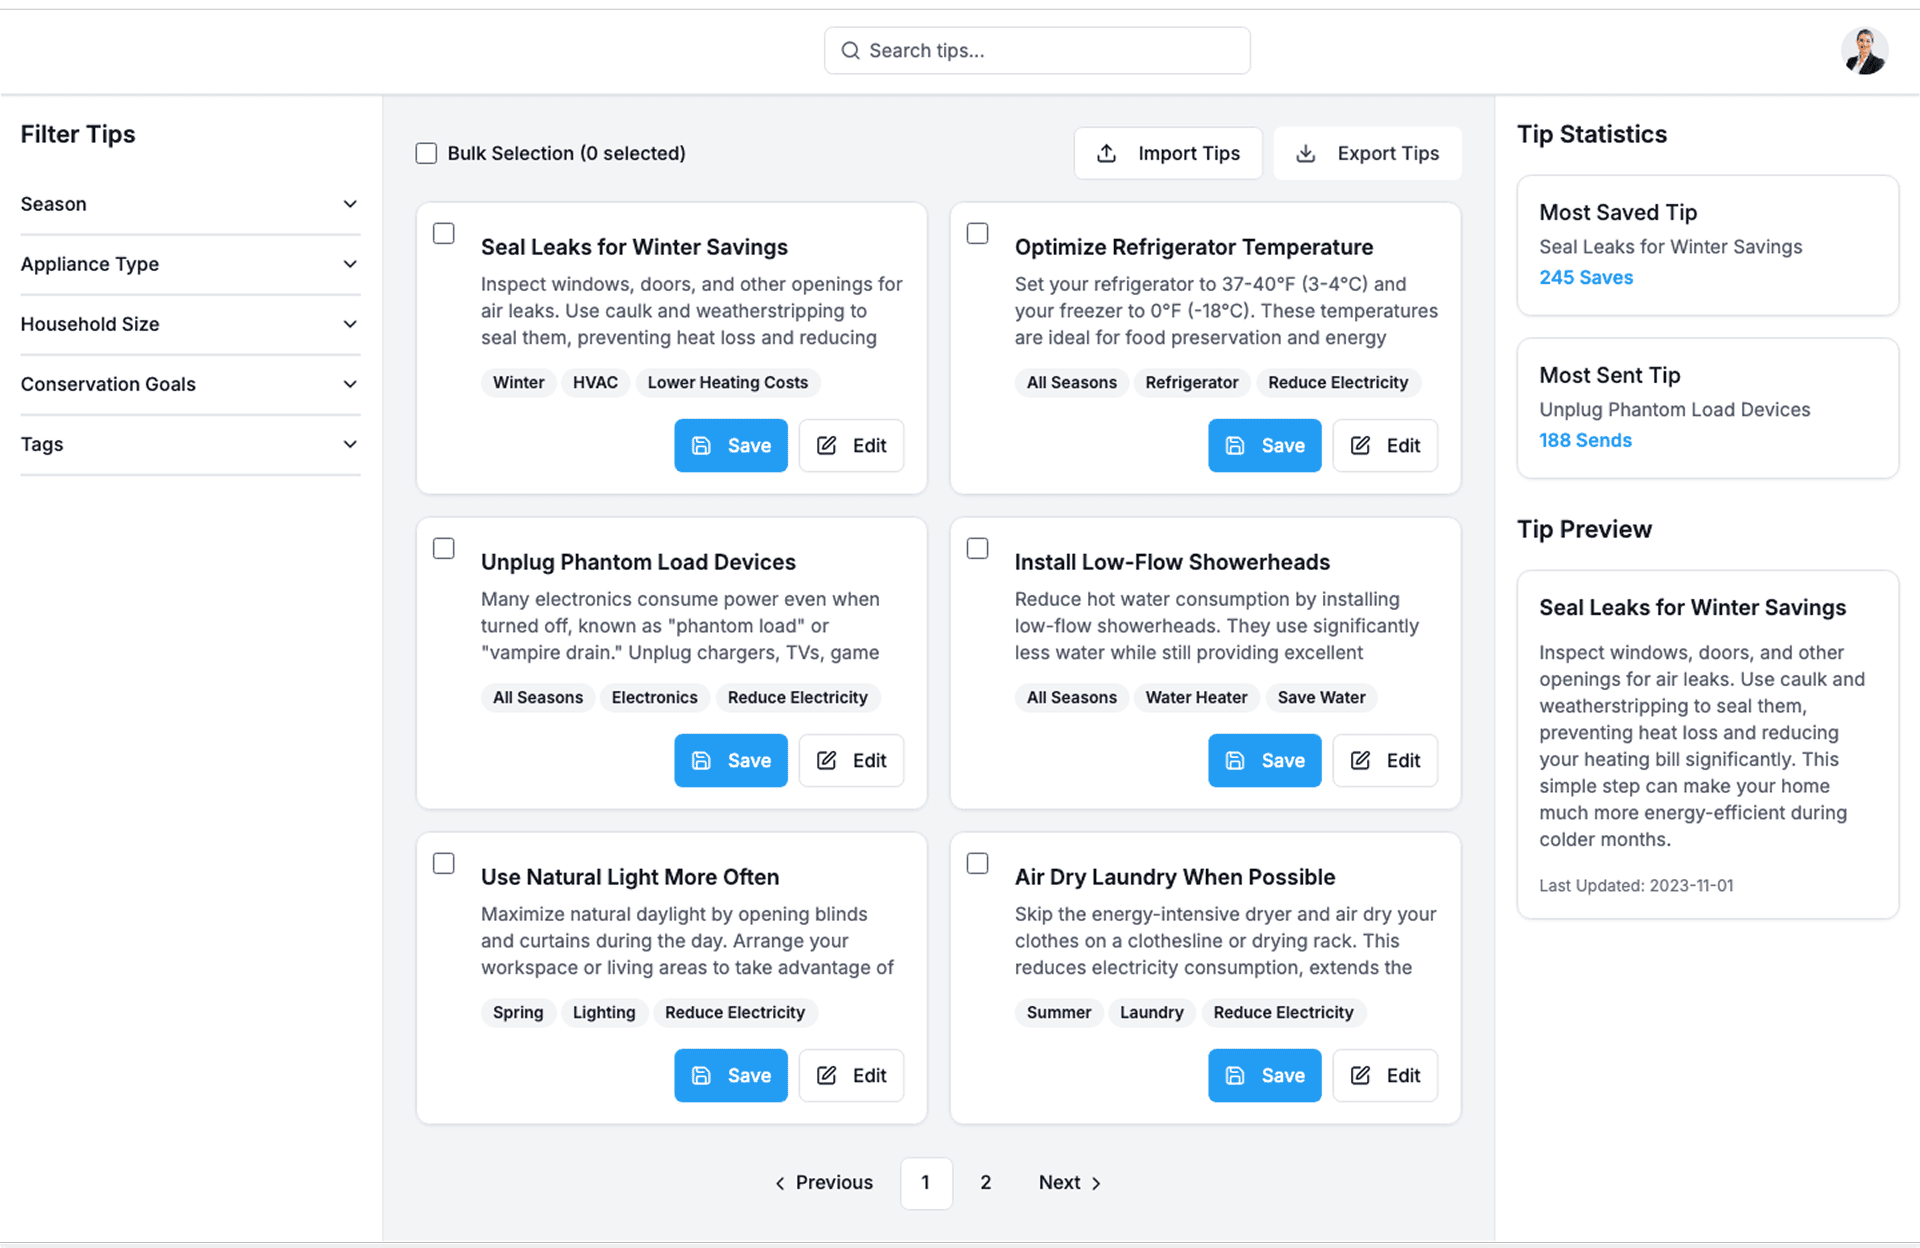Viewport: 1920px width, 1248px height.
Task: Click the user profile avatar
Action: point(1864,51)
